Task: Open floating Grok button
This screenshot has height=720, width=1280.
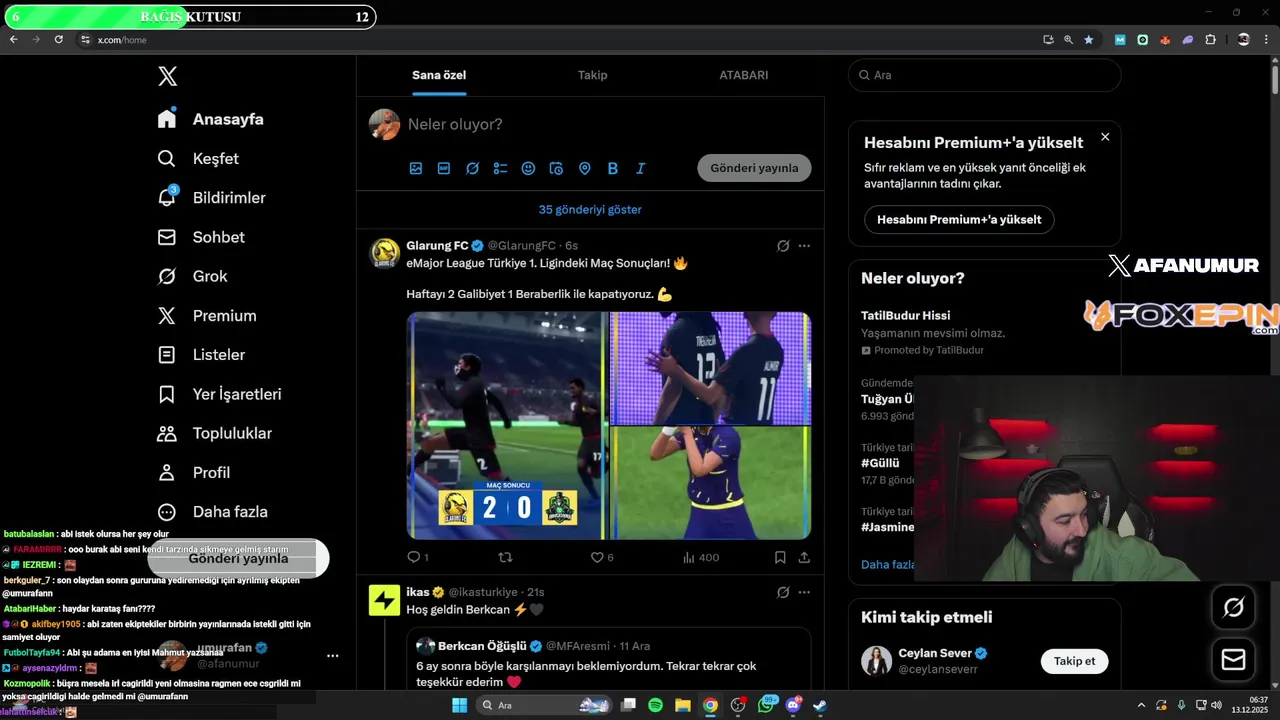Action: [x=1233, y=607]
